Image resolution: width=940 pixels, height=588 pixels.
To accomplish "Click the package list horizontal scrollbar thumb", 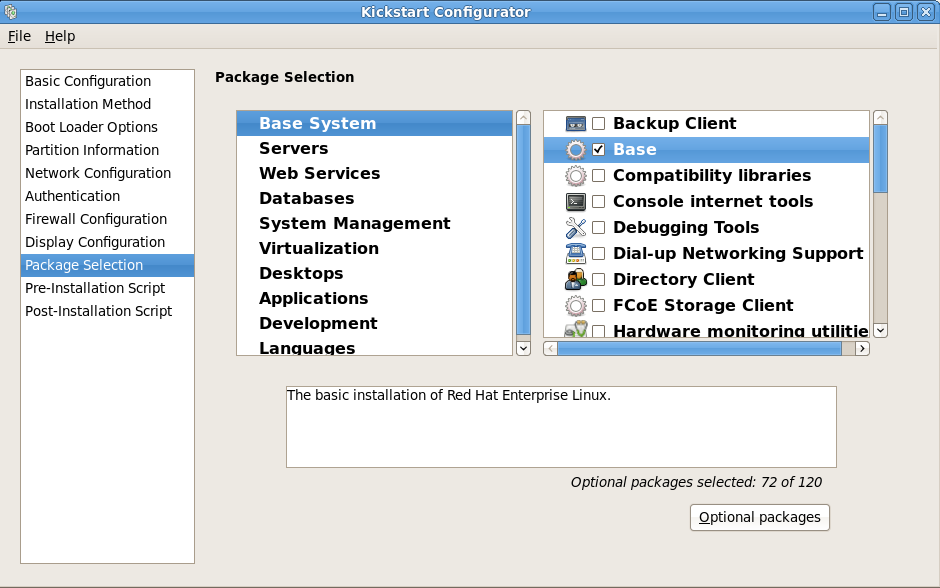I will (699, 348).
